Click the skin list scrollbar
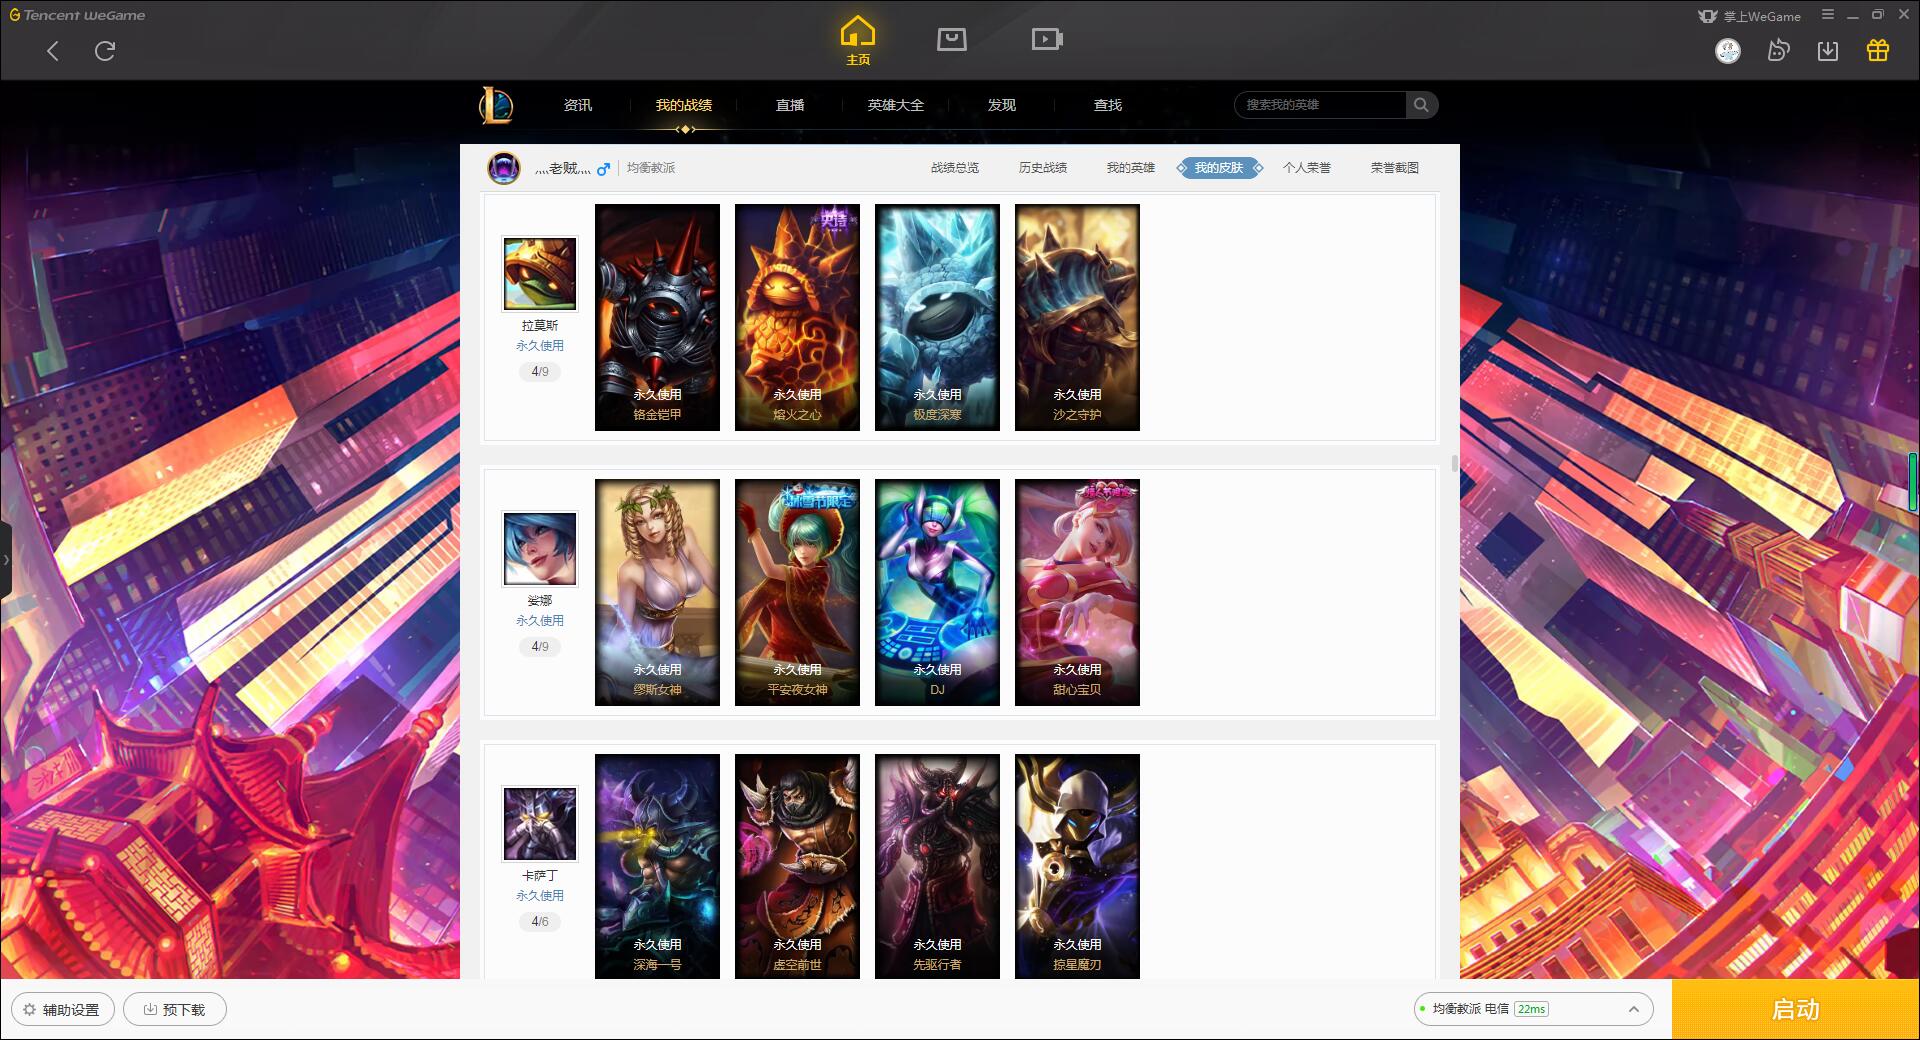The height and width of the screenshot is (1040, 1920). [1454, 463]
